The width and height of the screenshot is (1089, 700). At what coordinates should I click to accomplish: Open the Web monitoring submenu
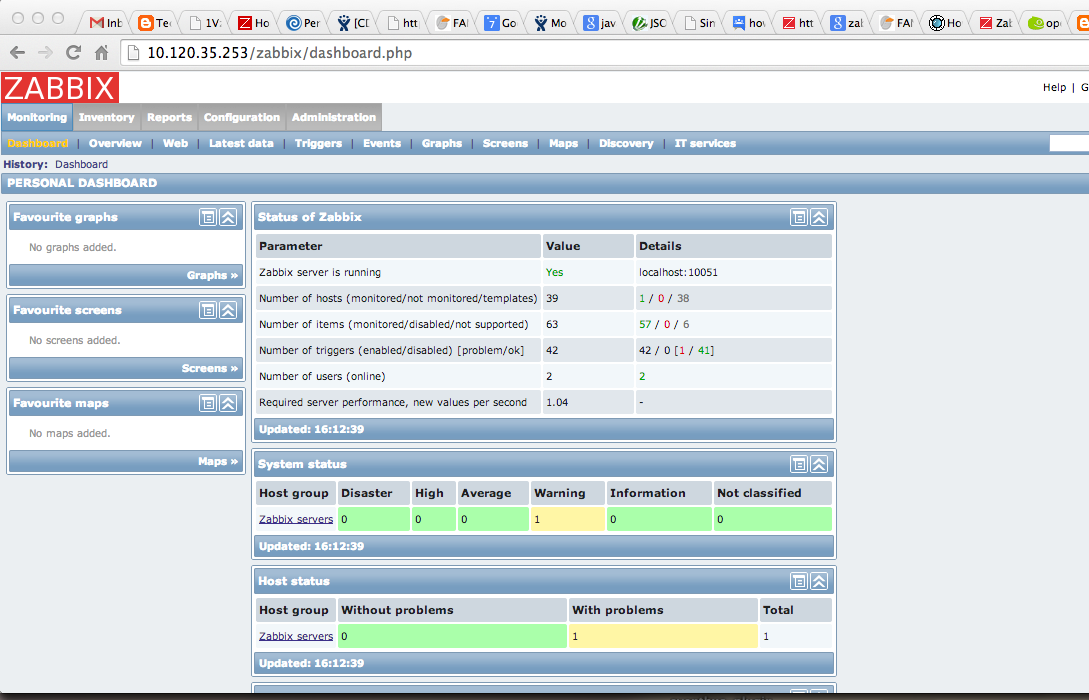[175, 144]
